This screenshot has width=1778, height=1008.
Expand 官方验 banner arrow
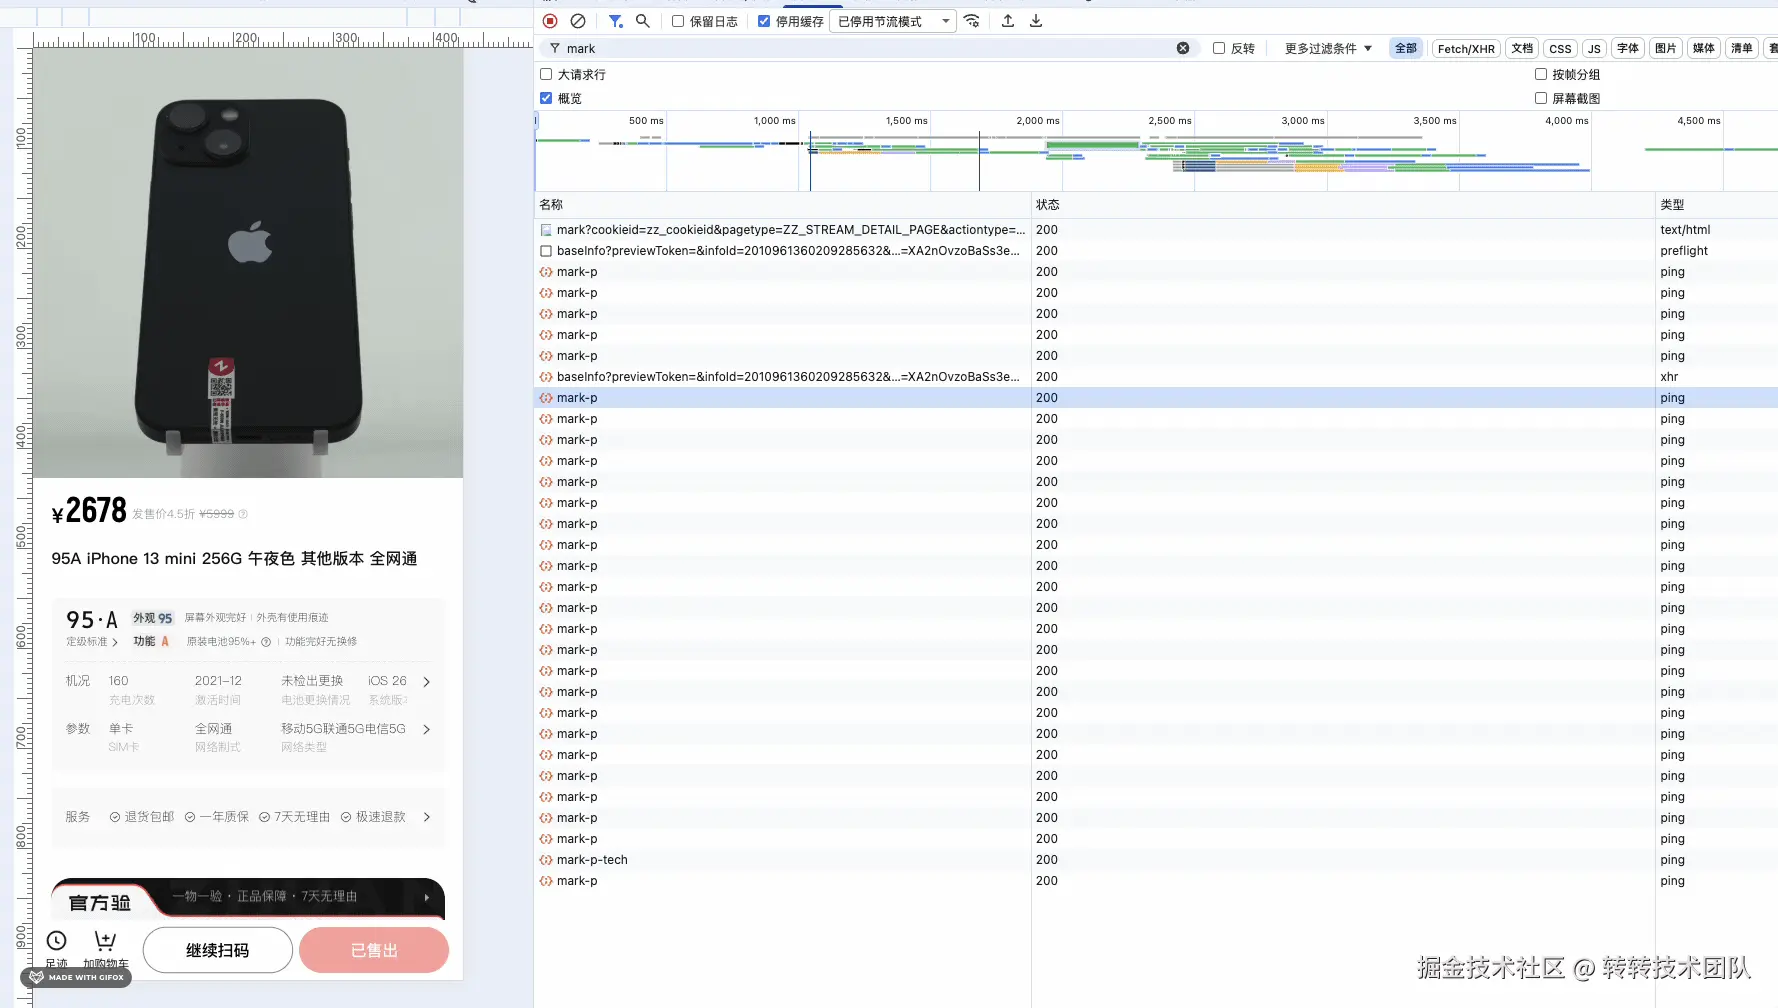pos(427,897)
